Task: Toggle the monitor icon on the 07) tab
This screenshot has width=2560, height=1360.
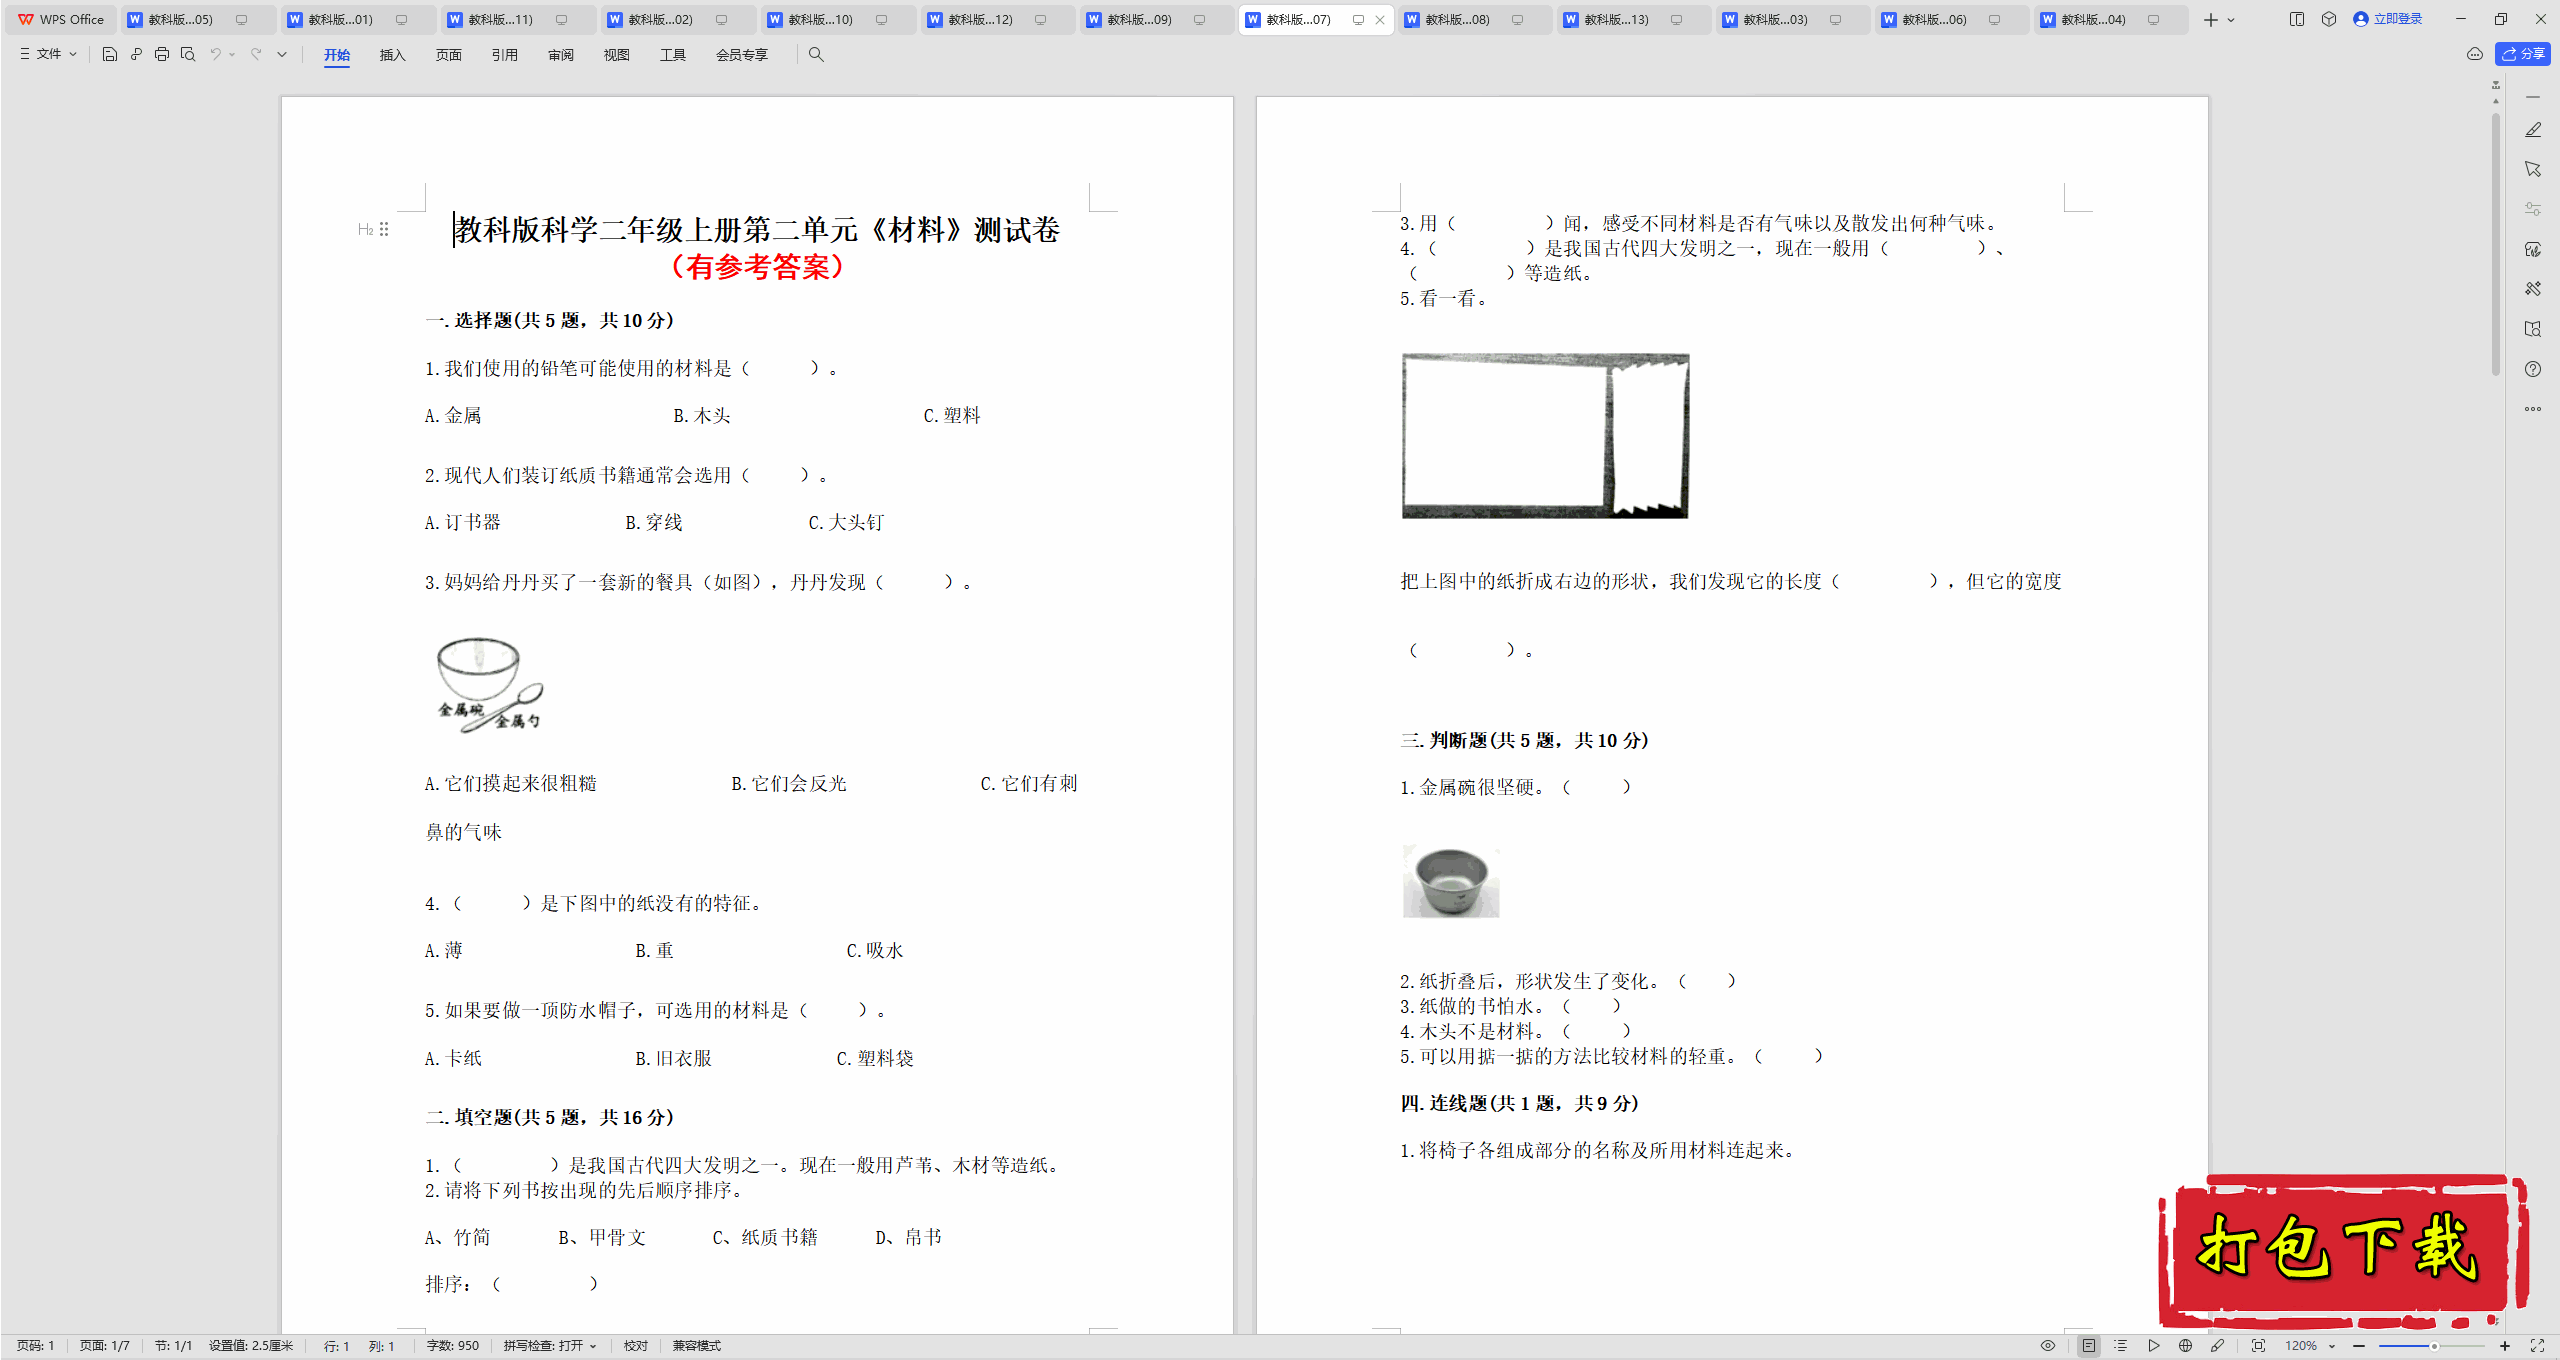Action: (x=1358, y=20)
